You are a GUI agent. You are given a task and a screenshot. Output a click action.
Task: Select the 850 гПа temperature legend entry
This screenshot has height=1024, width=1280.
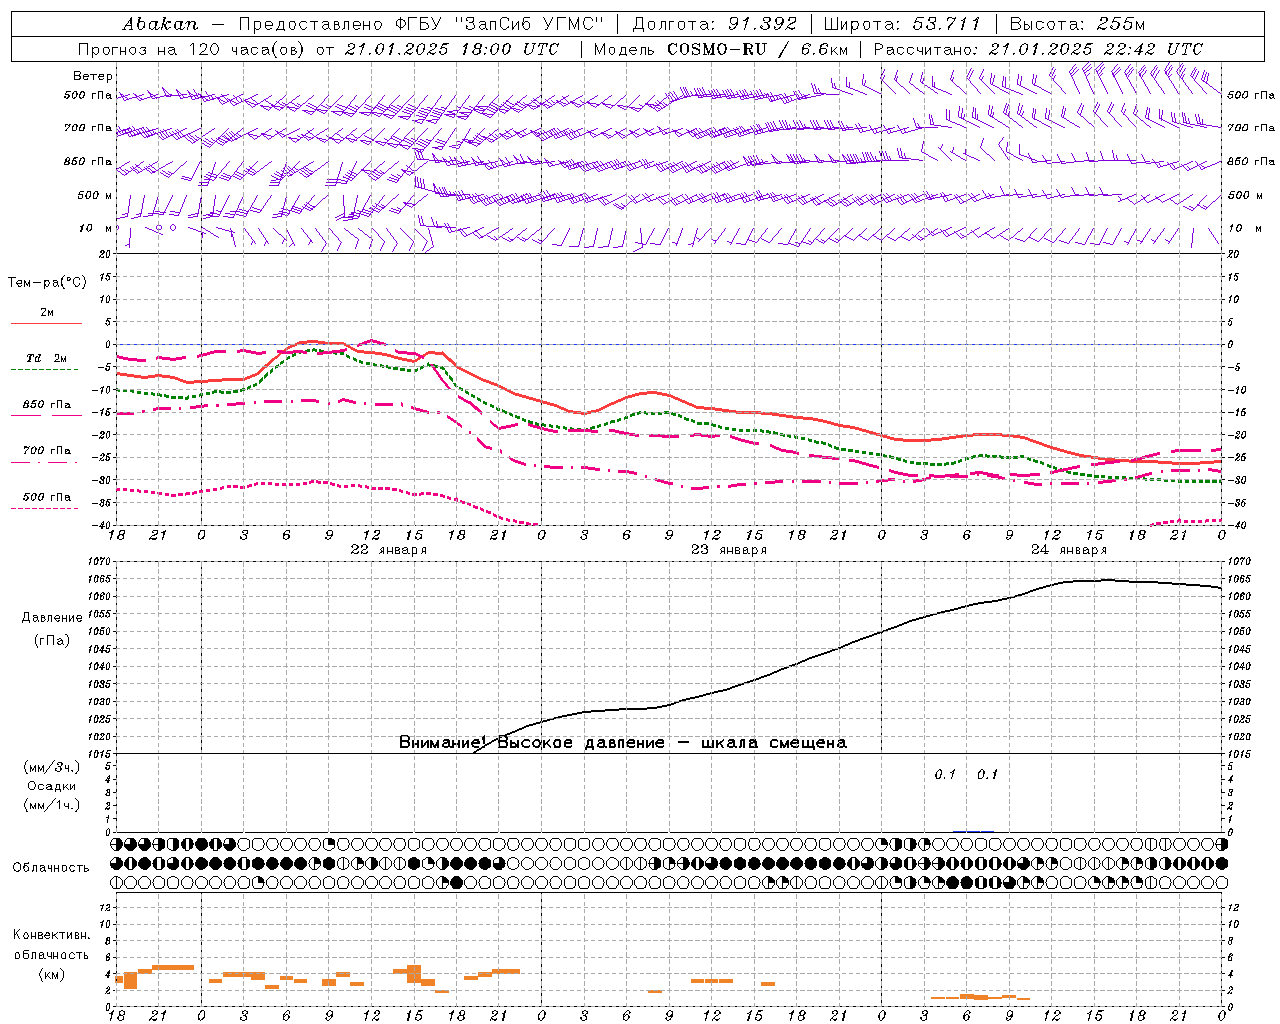point(47,405)
